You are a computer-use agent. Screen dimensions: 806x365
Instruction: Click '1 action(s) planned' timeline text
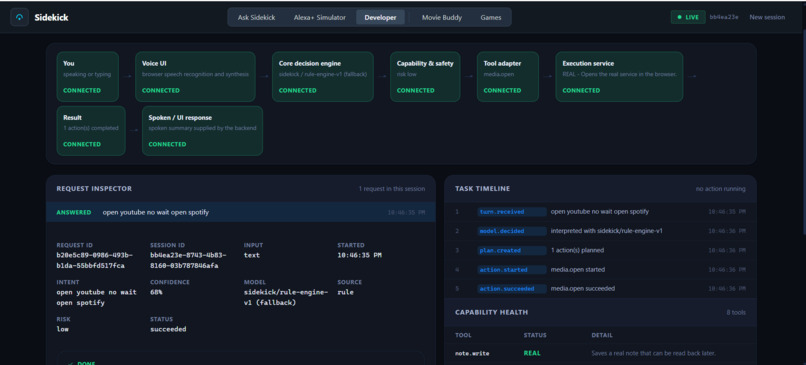(577, 250)
